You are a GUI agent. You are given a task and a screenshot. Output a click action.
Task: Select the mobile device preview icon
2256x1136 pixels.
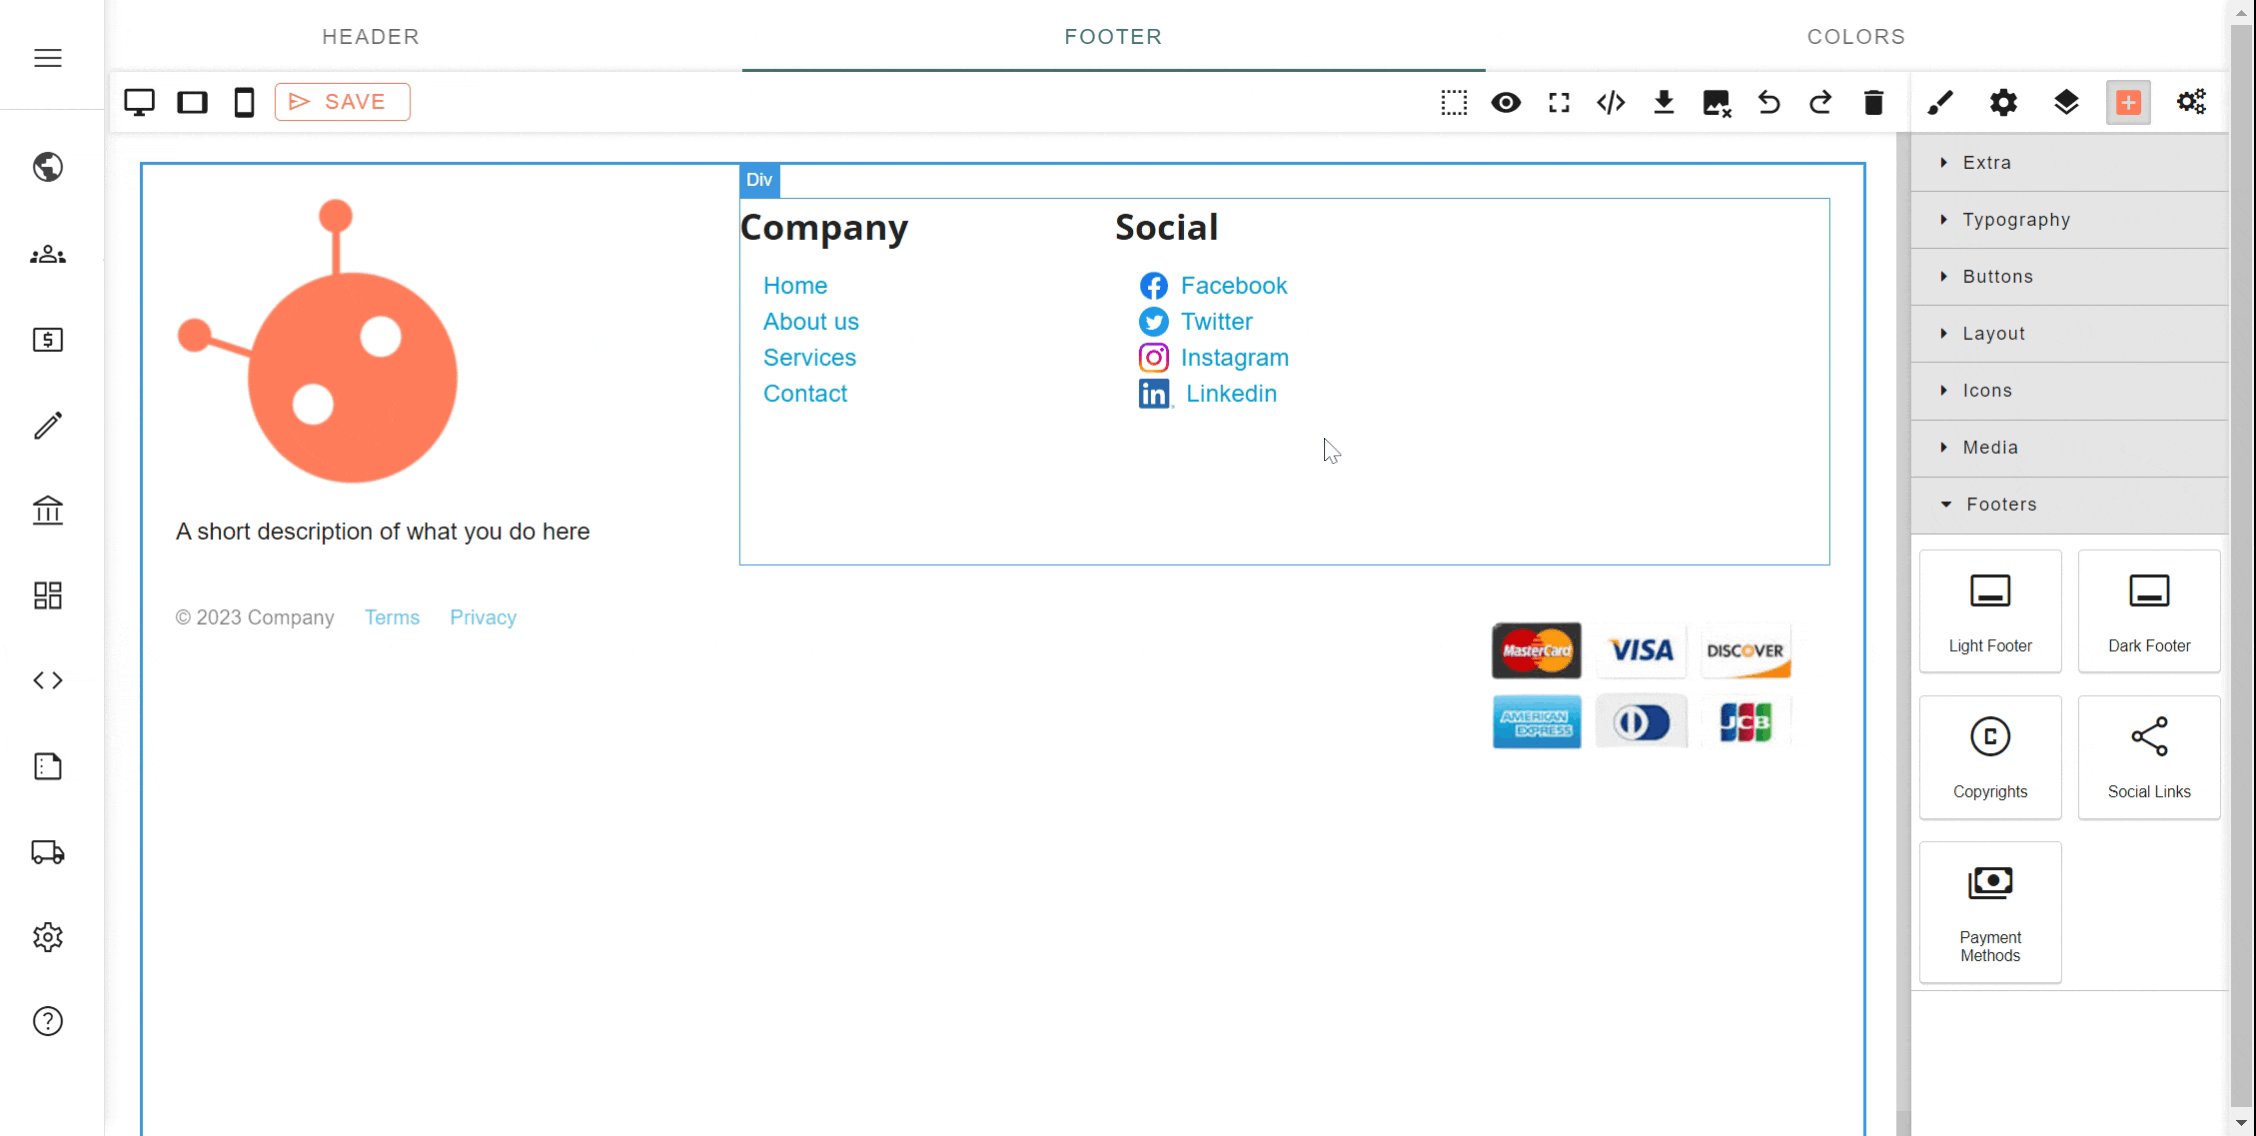244,102
